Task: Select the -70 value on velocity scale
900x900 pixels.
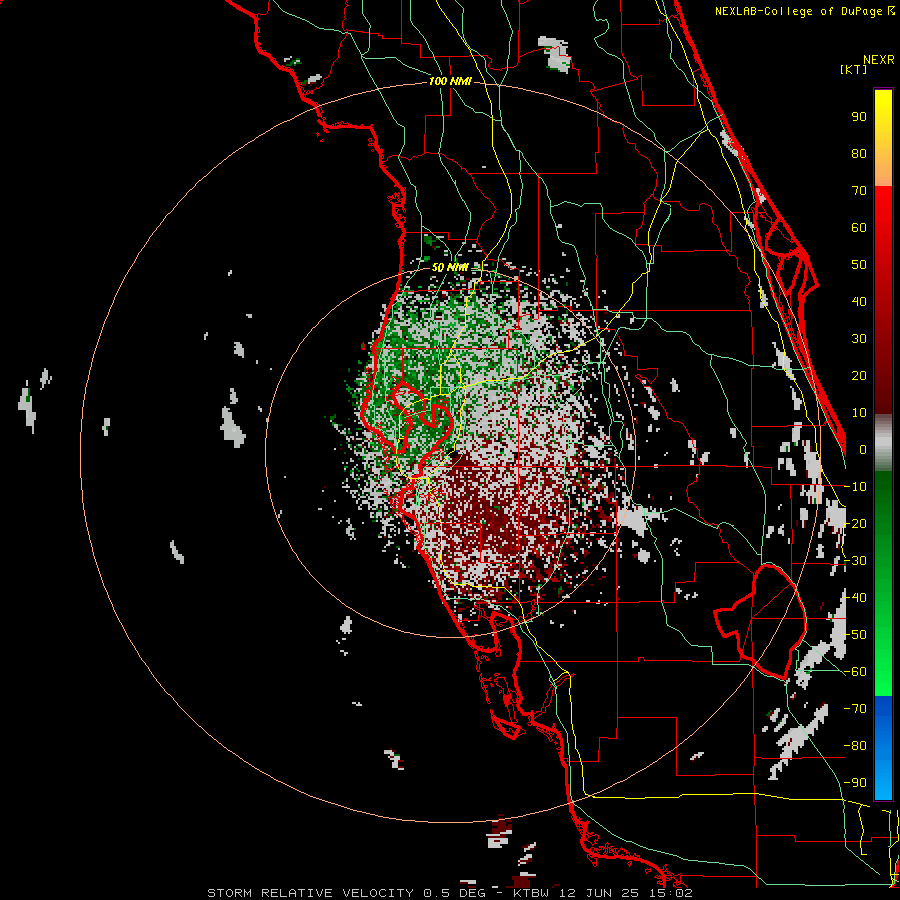Action: (855, 709)
